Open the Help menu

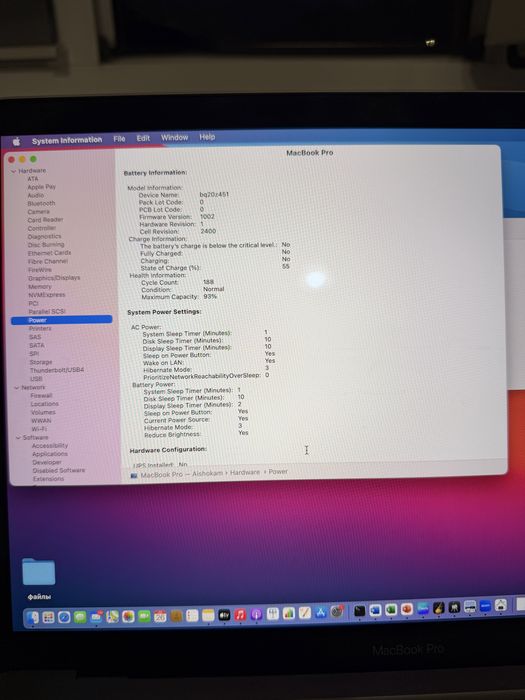pyautogui.click(x=207, y=137)
